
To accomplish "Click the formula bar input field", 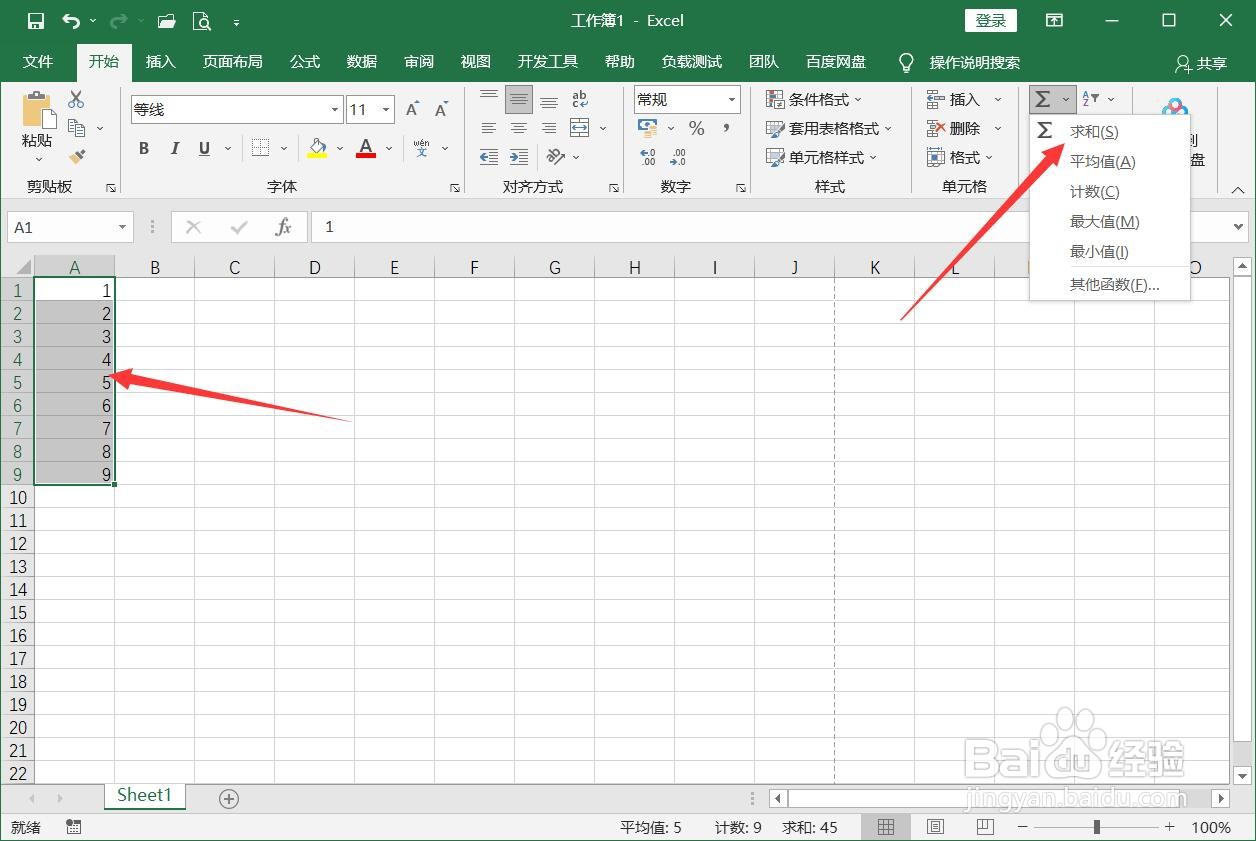I will (x=770, y=227).
